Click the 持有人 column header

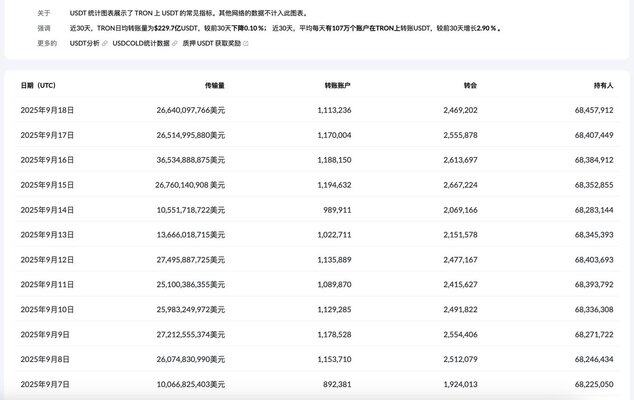point(603,85)
